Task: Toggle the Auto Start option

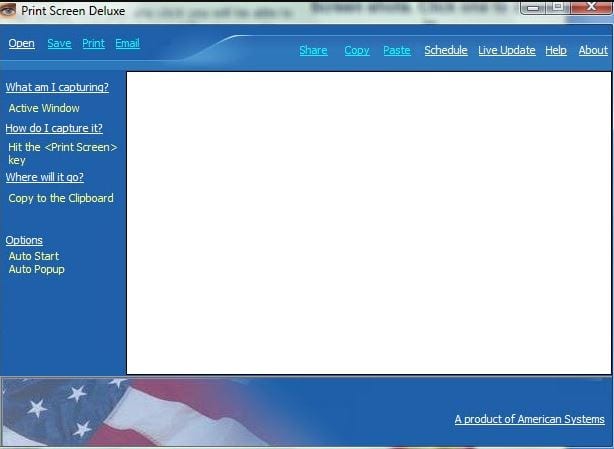Action: click(34, 256)
